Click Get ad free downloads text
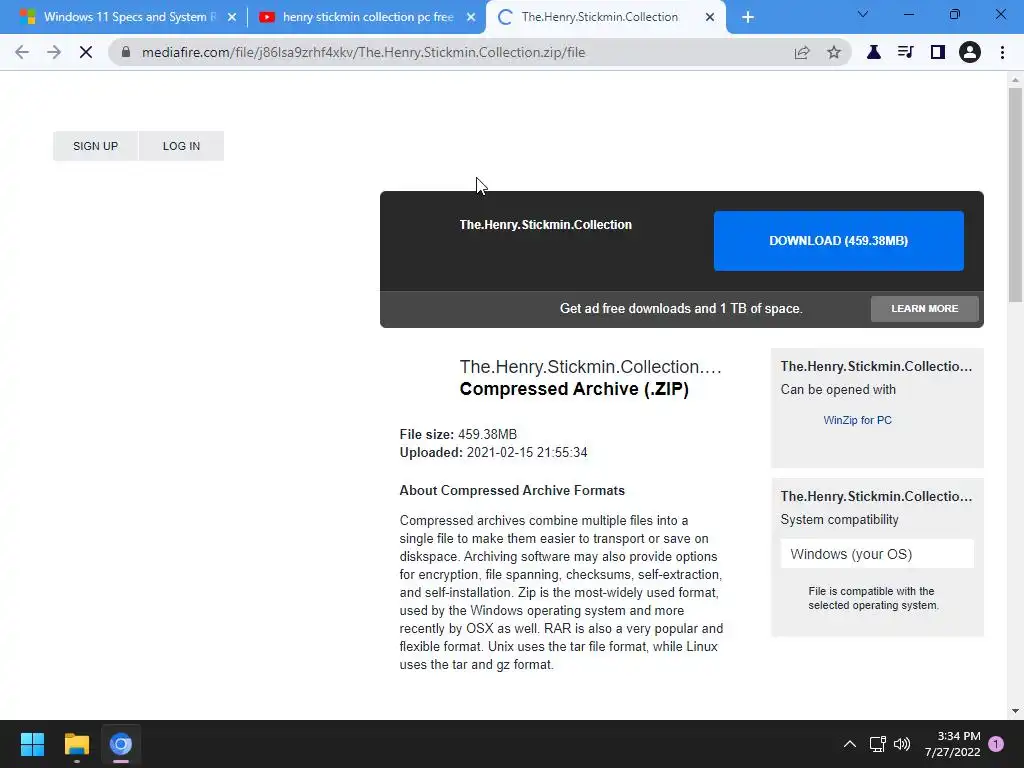1024x768 pixels. coord(681,309)
